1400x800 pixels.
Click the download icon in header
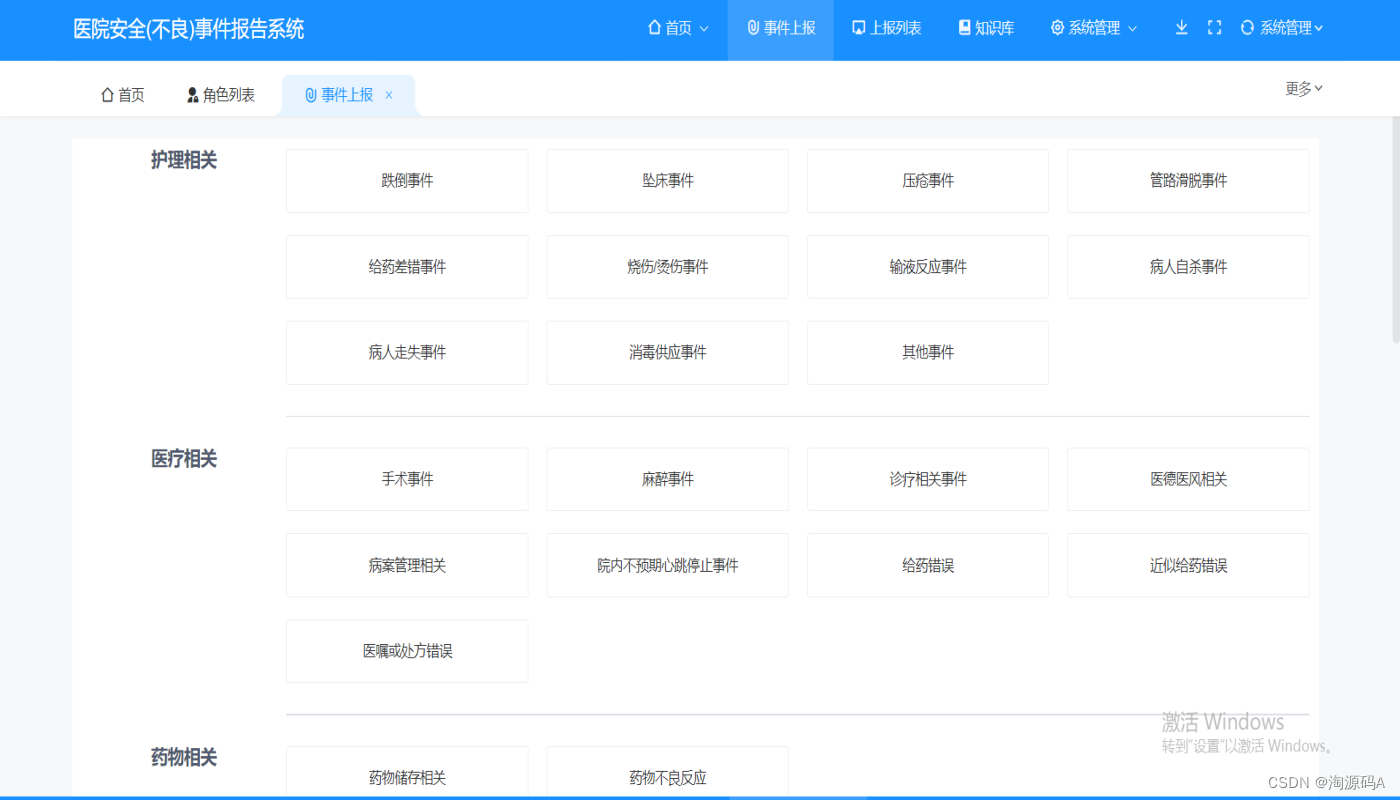click(1181, 28)
